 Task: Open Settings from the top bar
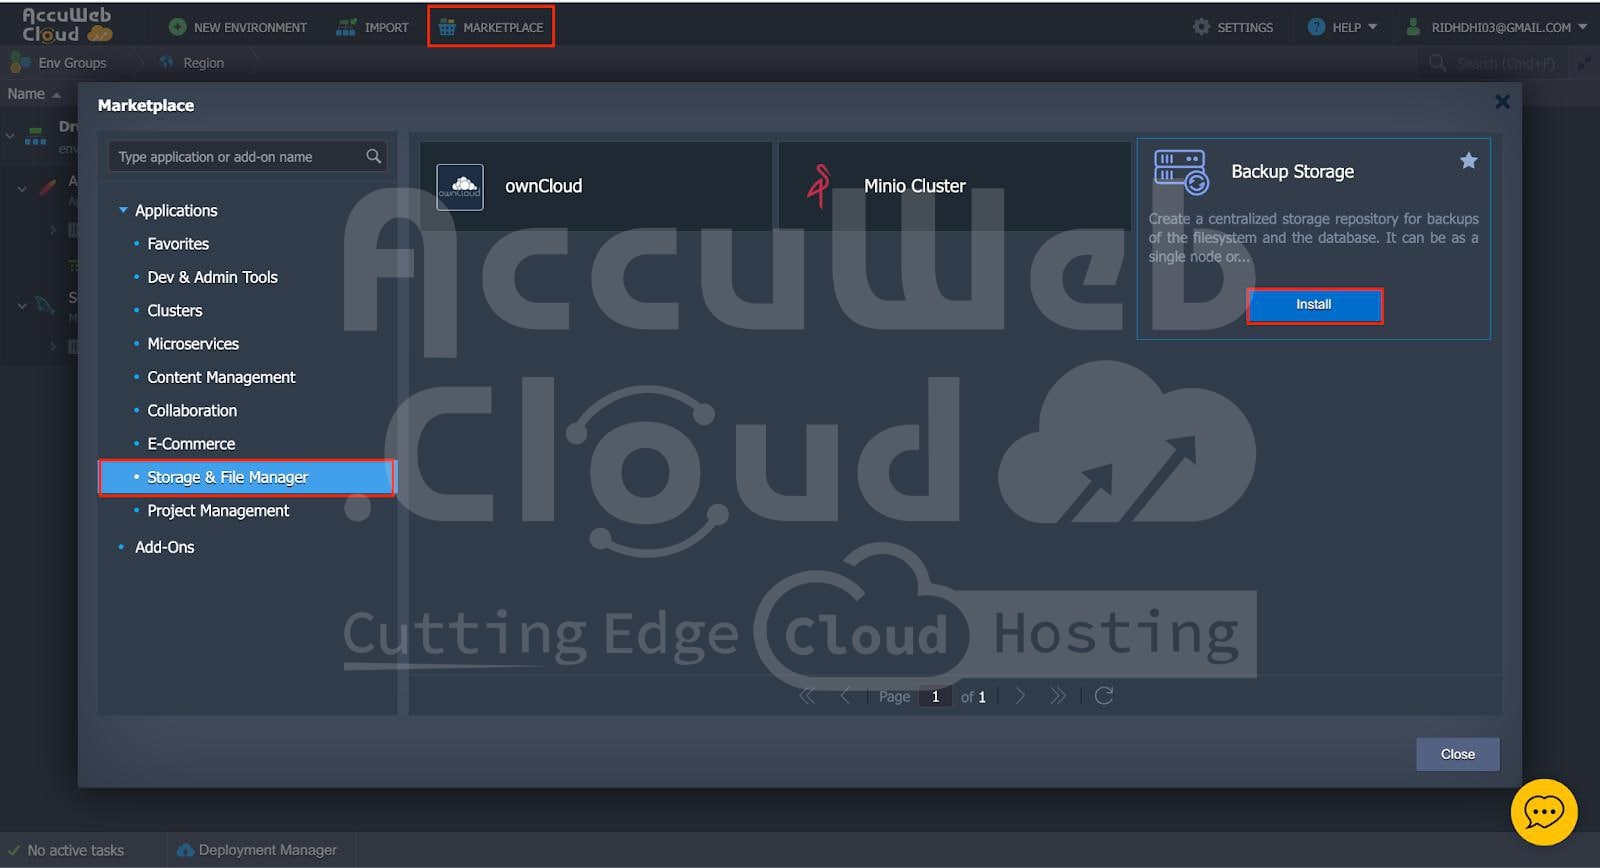point(1233,27)
